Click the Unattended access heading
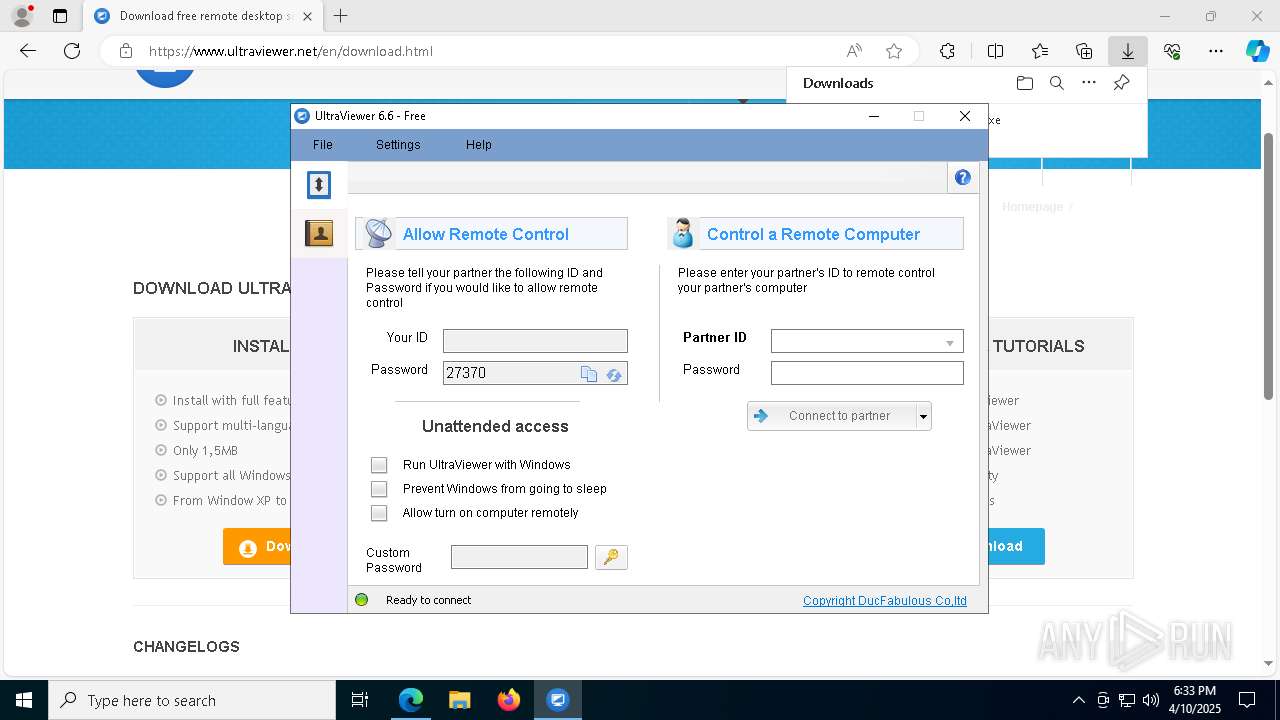 click(x=495, y=426)
